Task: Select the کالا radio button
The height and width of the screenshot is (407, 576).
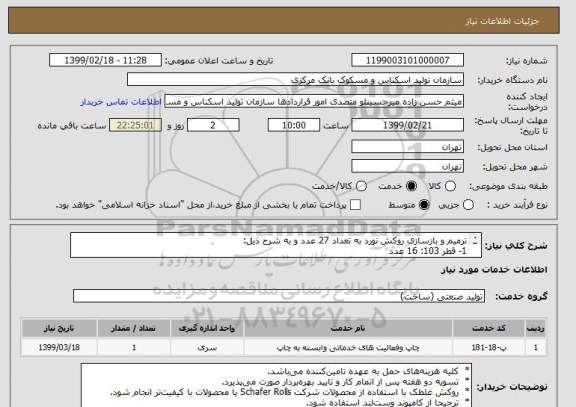Action: [x=450, y=186]
